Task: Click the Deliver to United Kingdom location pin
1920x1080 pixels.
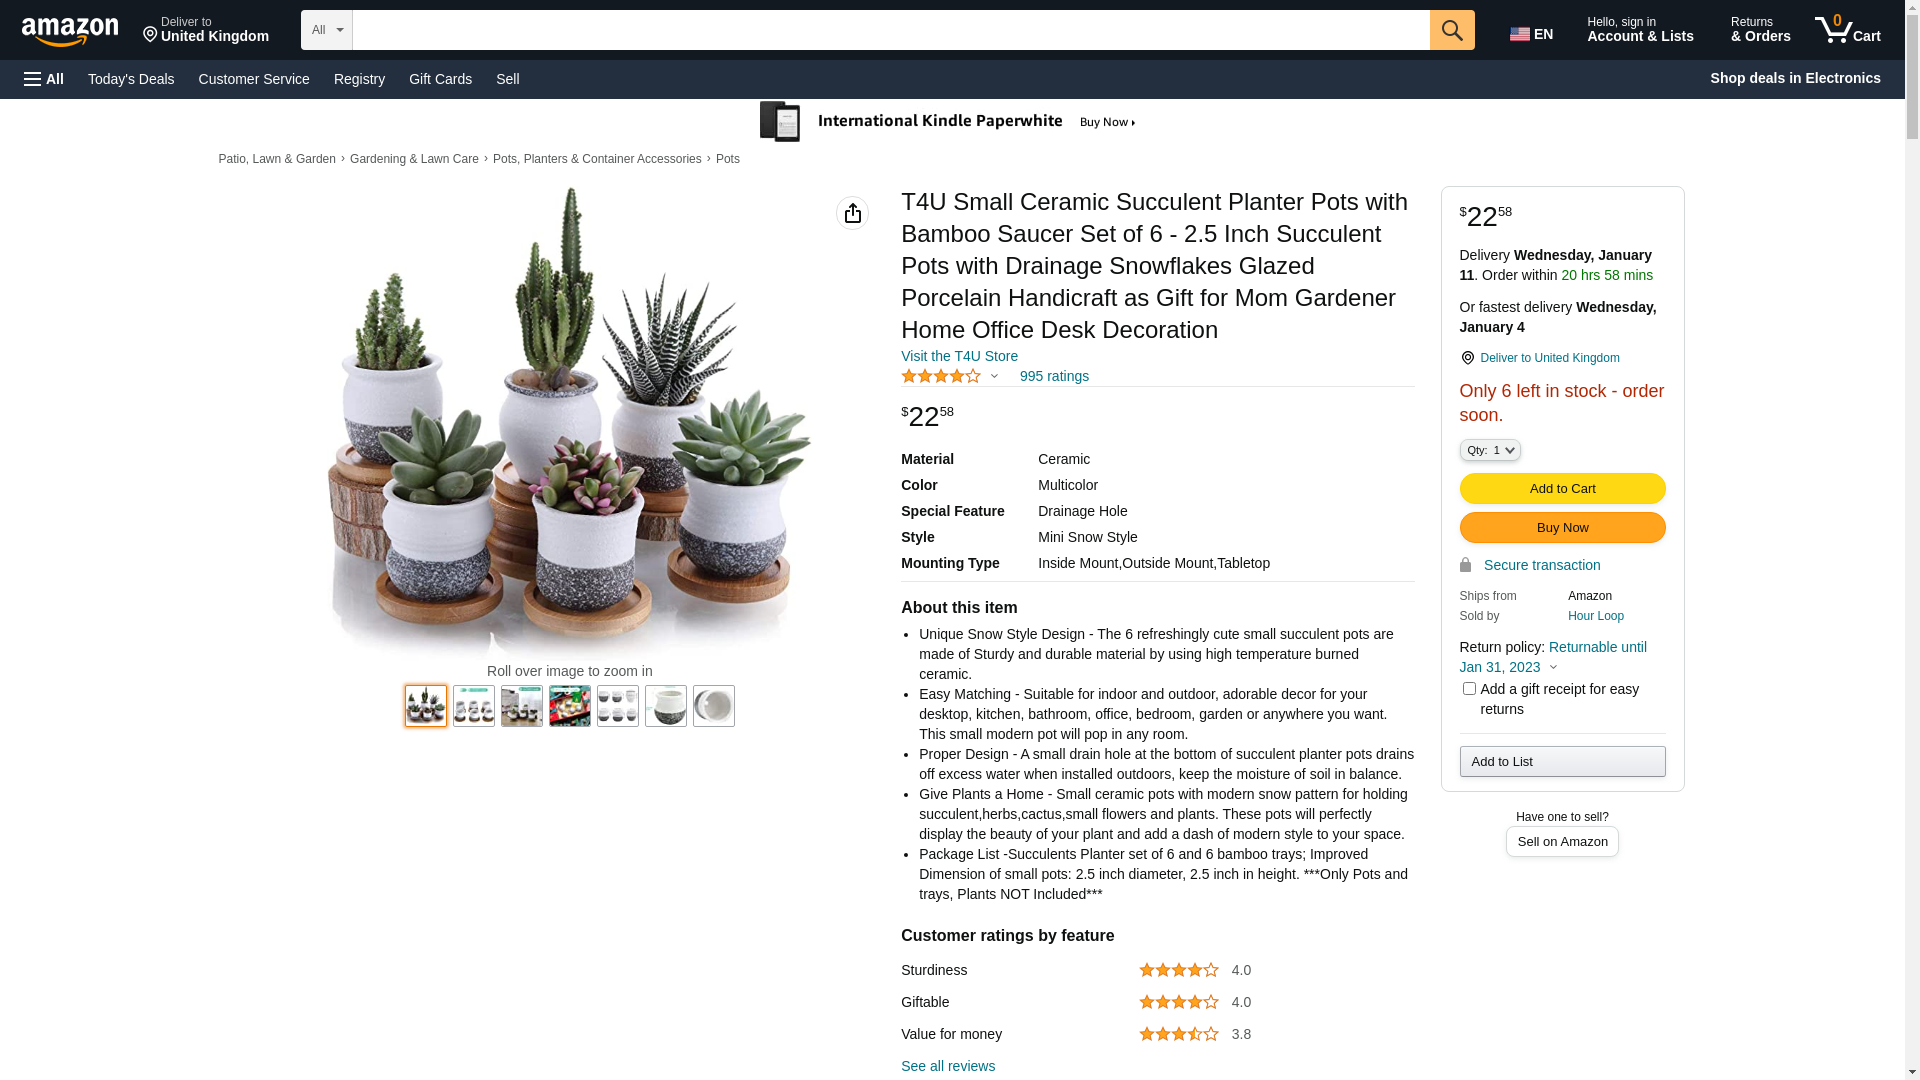Action: (1467, 358)
